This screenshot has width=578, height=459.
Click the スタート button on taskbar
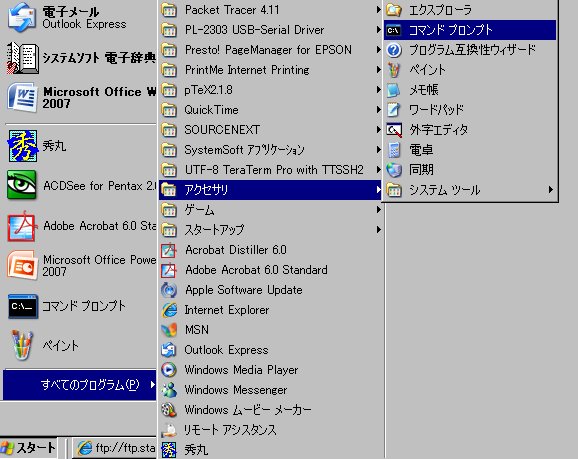28,448
